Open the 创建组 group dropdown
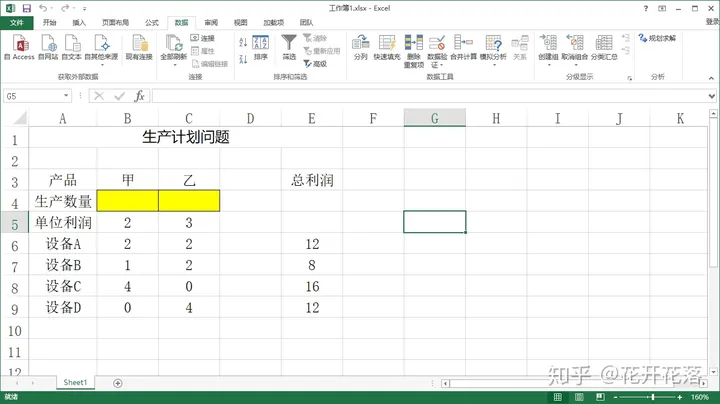Viewport: 720px width, 404px height. (548, 64)
